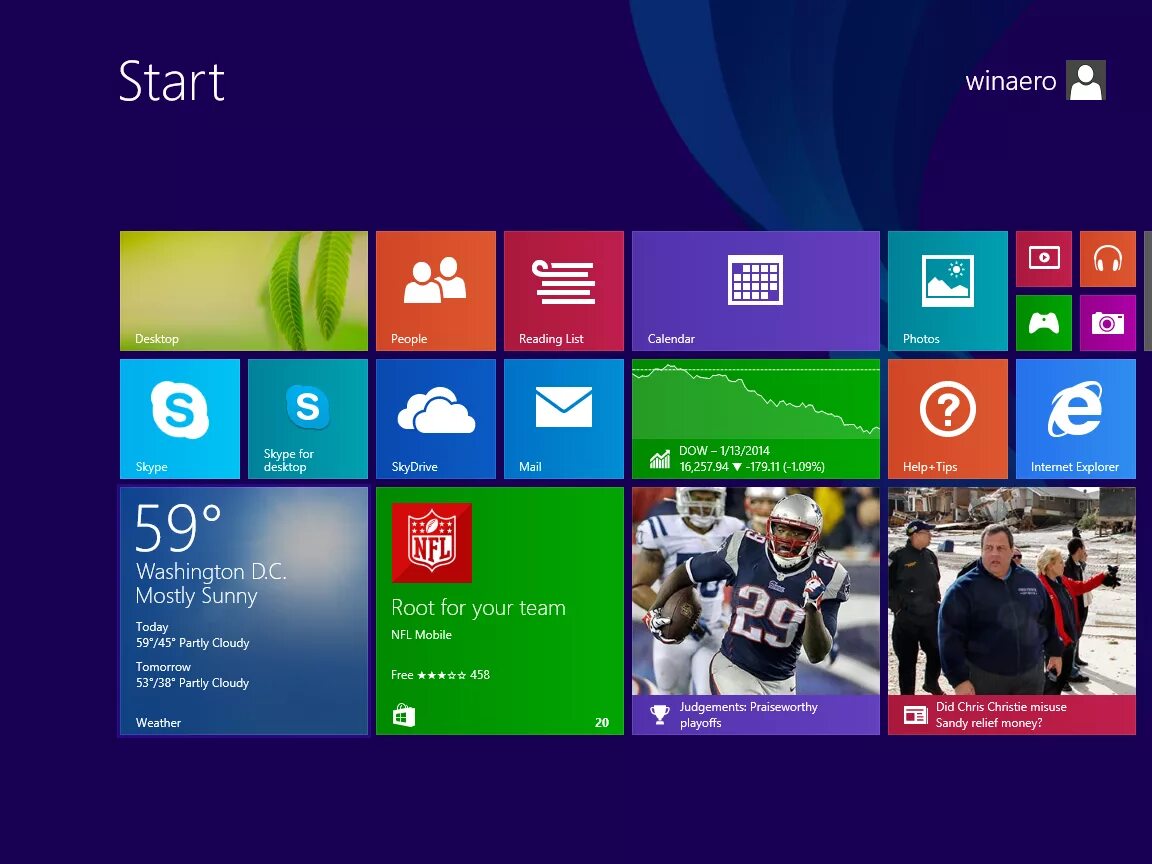
Task: Click the 'Mostly Sunny' condition text
Action: tap(196, 596)
